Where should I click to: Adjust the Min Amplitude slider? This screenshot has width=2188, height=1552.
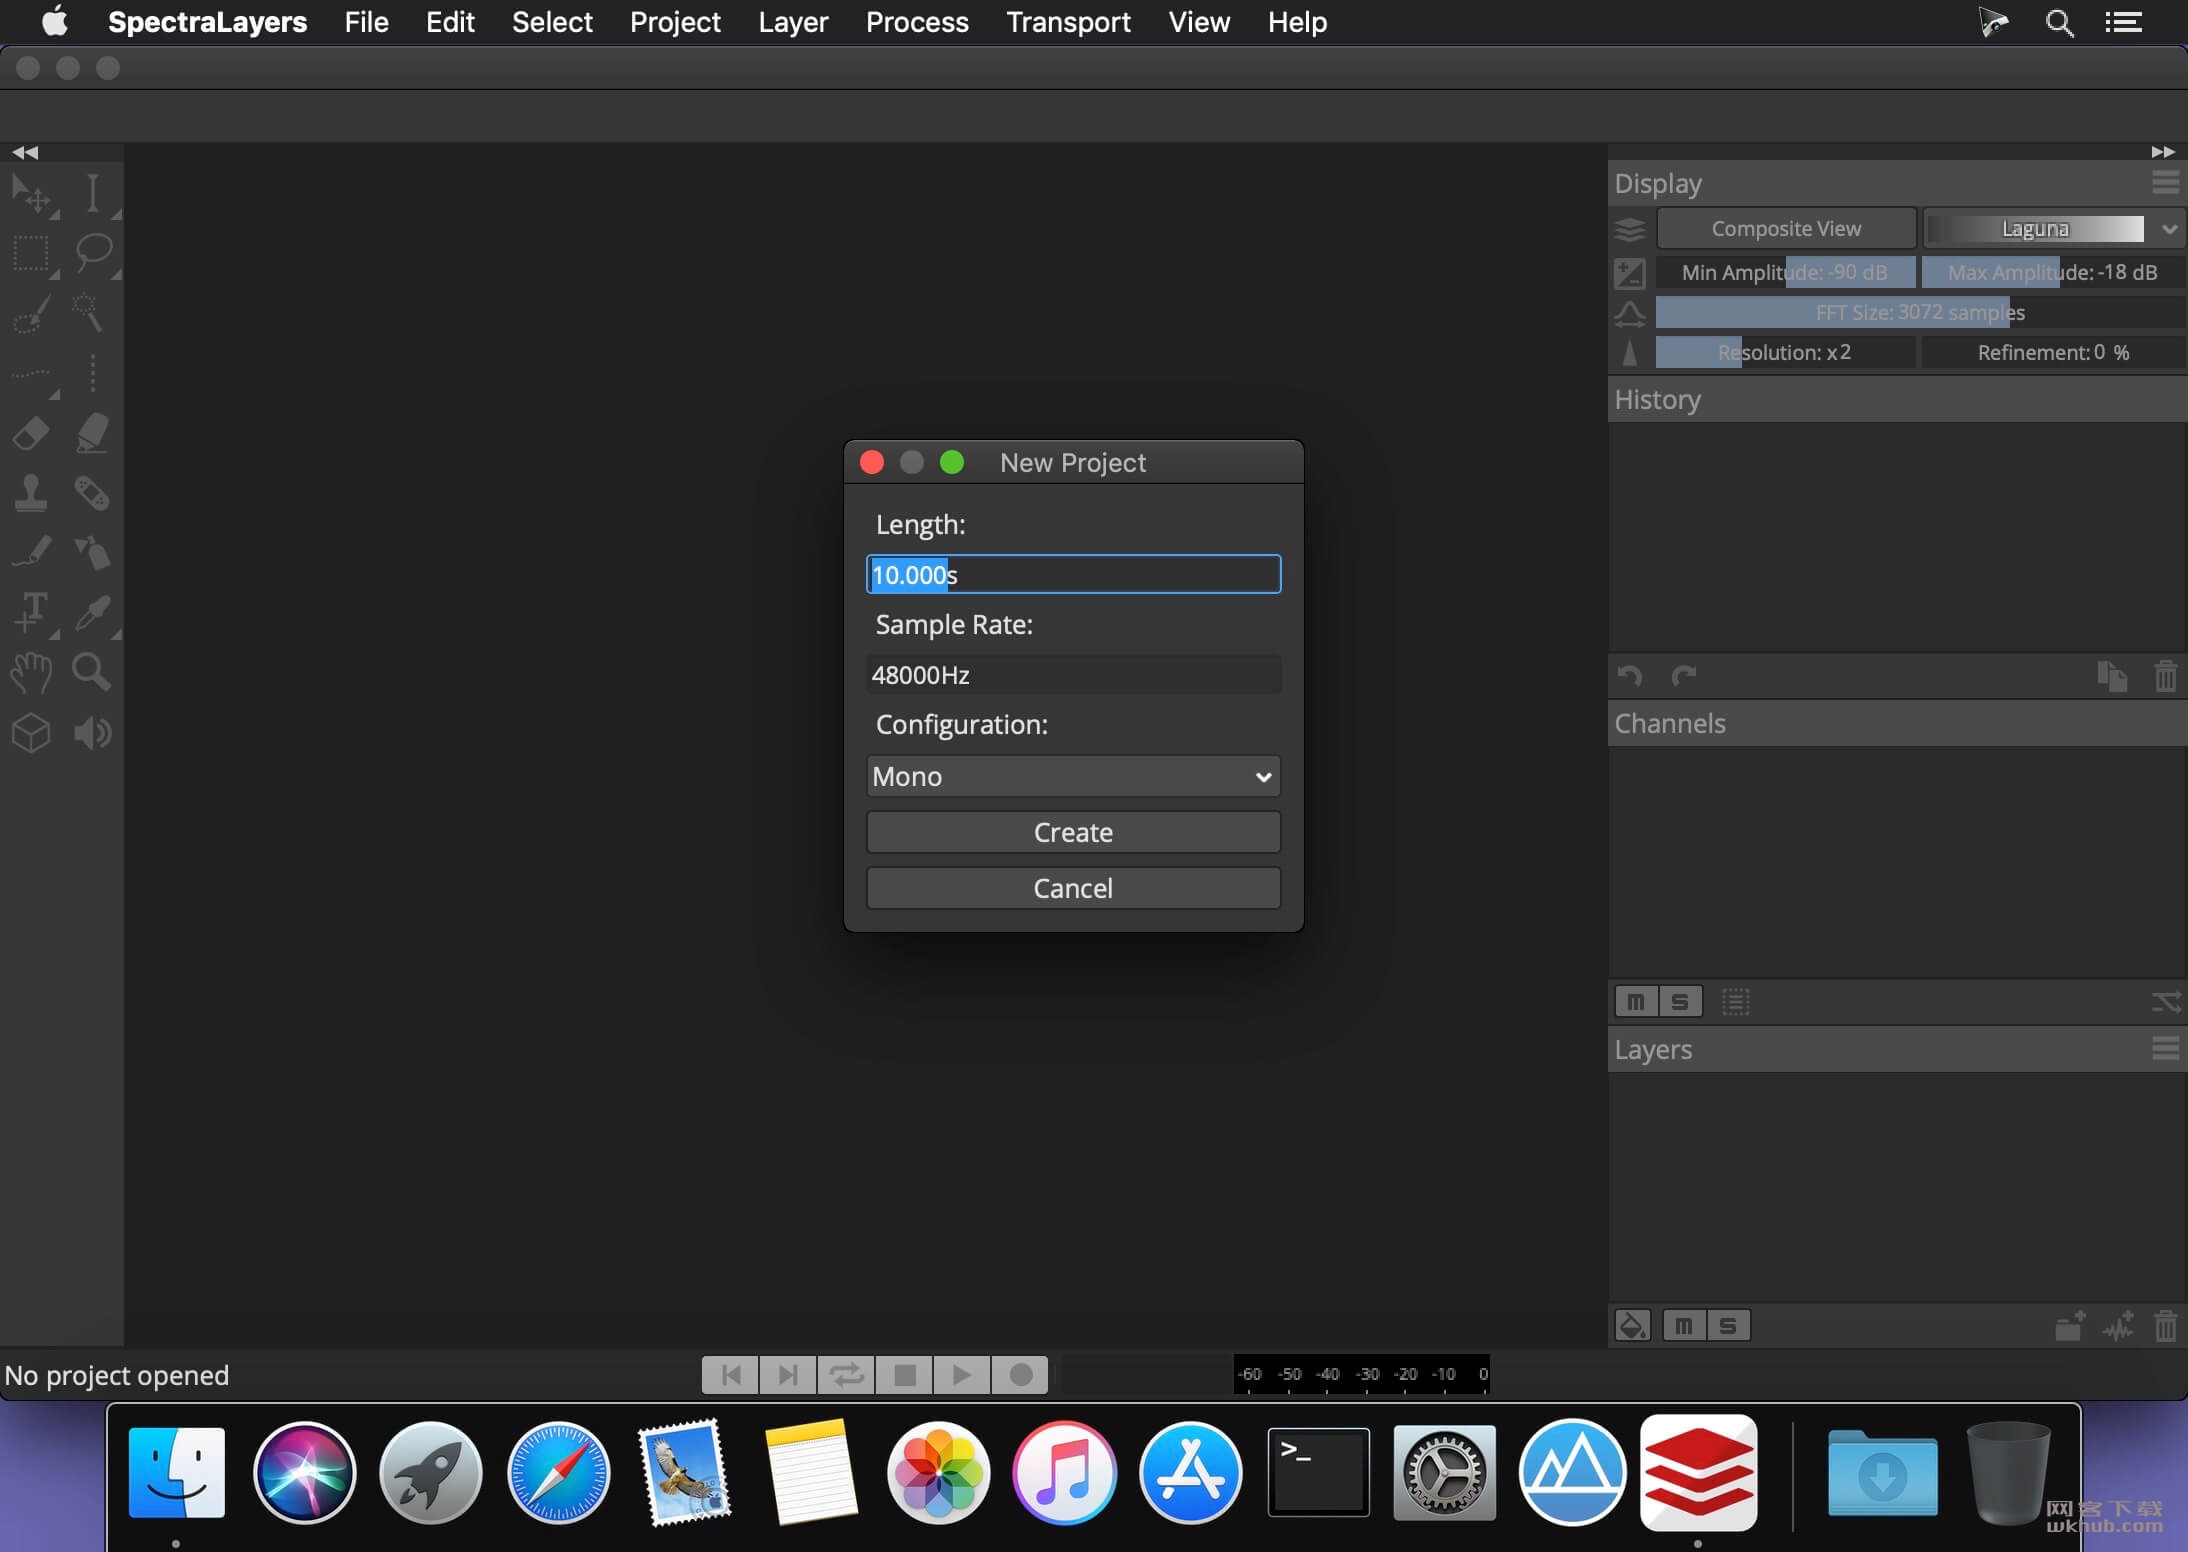1786,272
